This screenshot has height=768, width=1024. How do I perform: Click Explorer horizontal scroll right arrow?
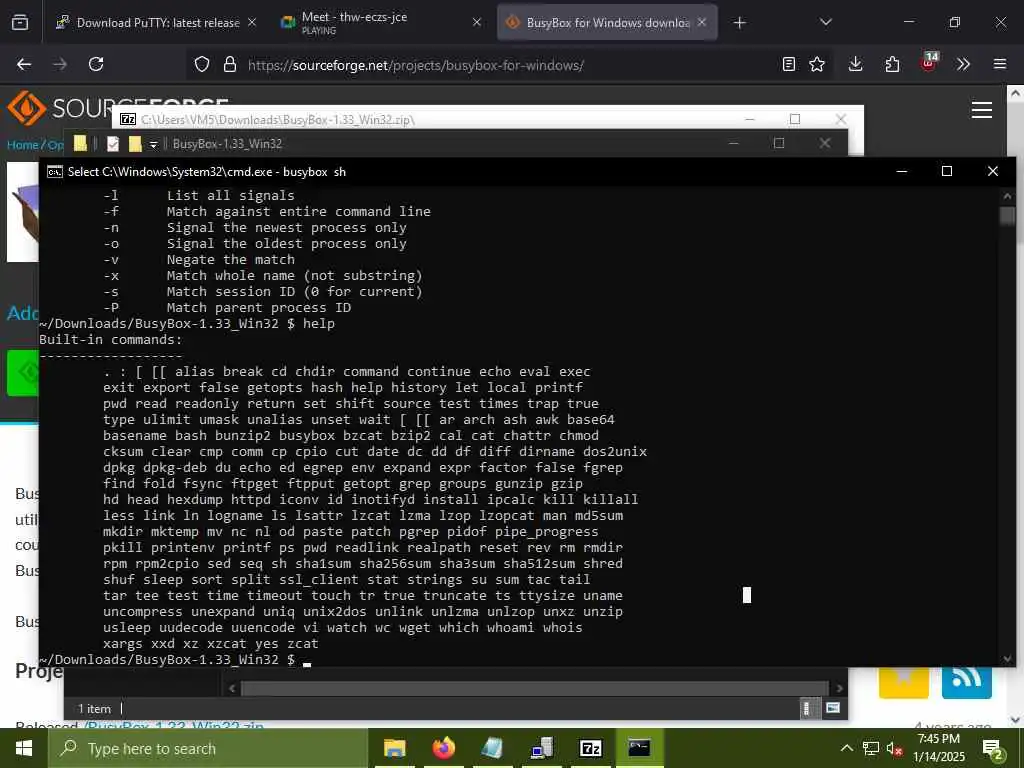839,688
